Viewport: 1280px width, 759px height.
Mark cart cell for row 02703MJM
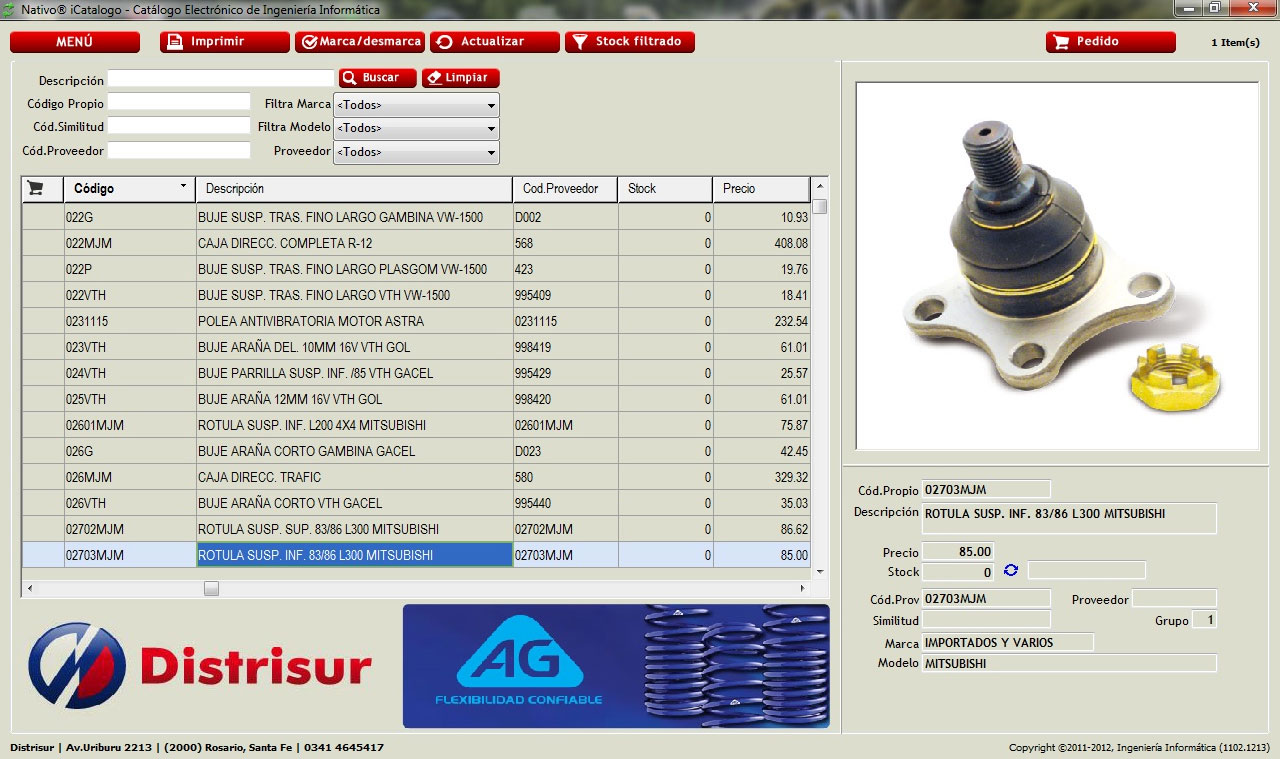tap(43, 555)
